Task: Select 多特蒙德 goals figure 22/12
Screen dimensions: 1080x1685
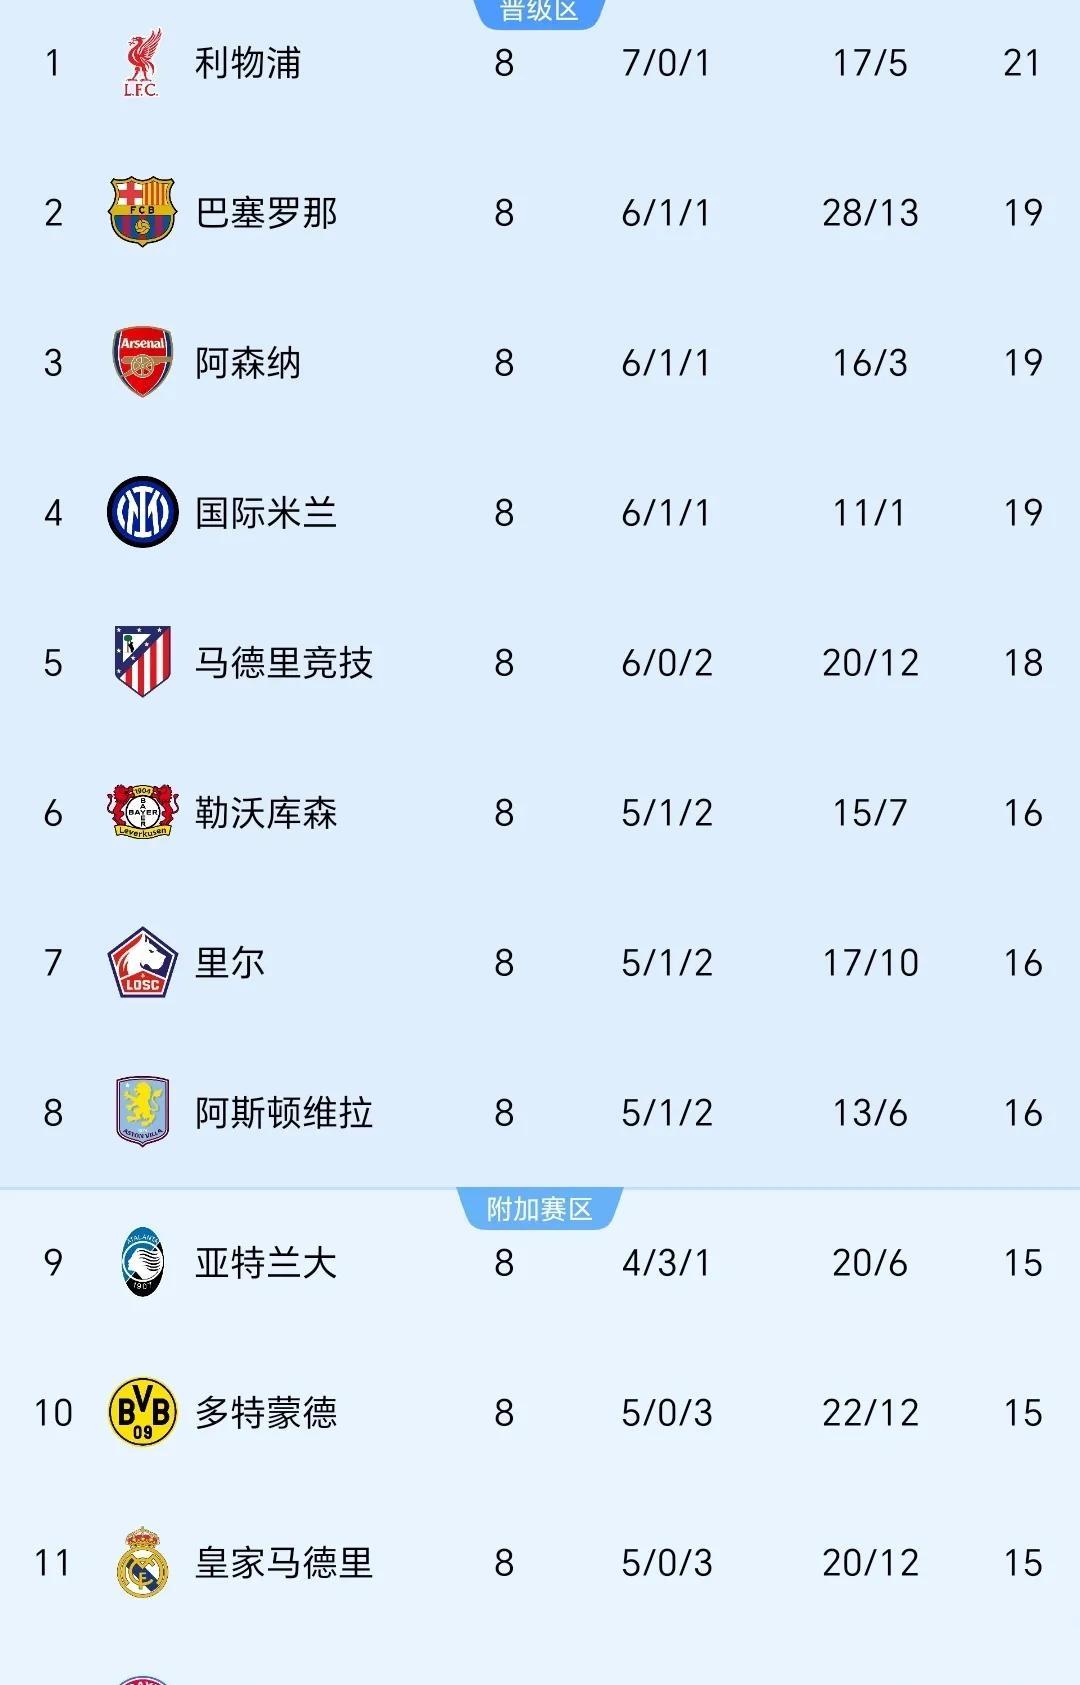Action: [x=870, y=1412]
